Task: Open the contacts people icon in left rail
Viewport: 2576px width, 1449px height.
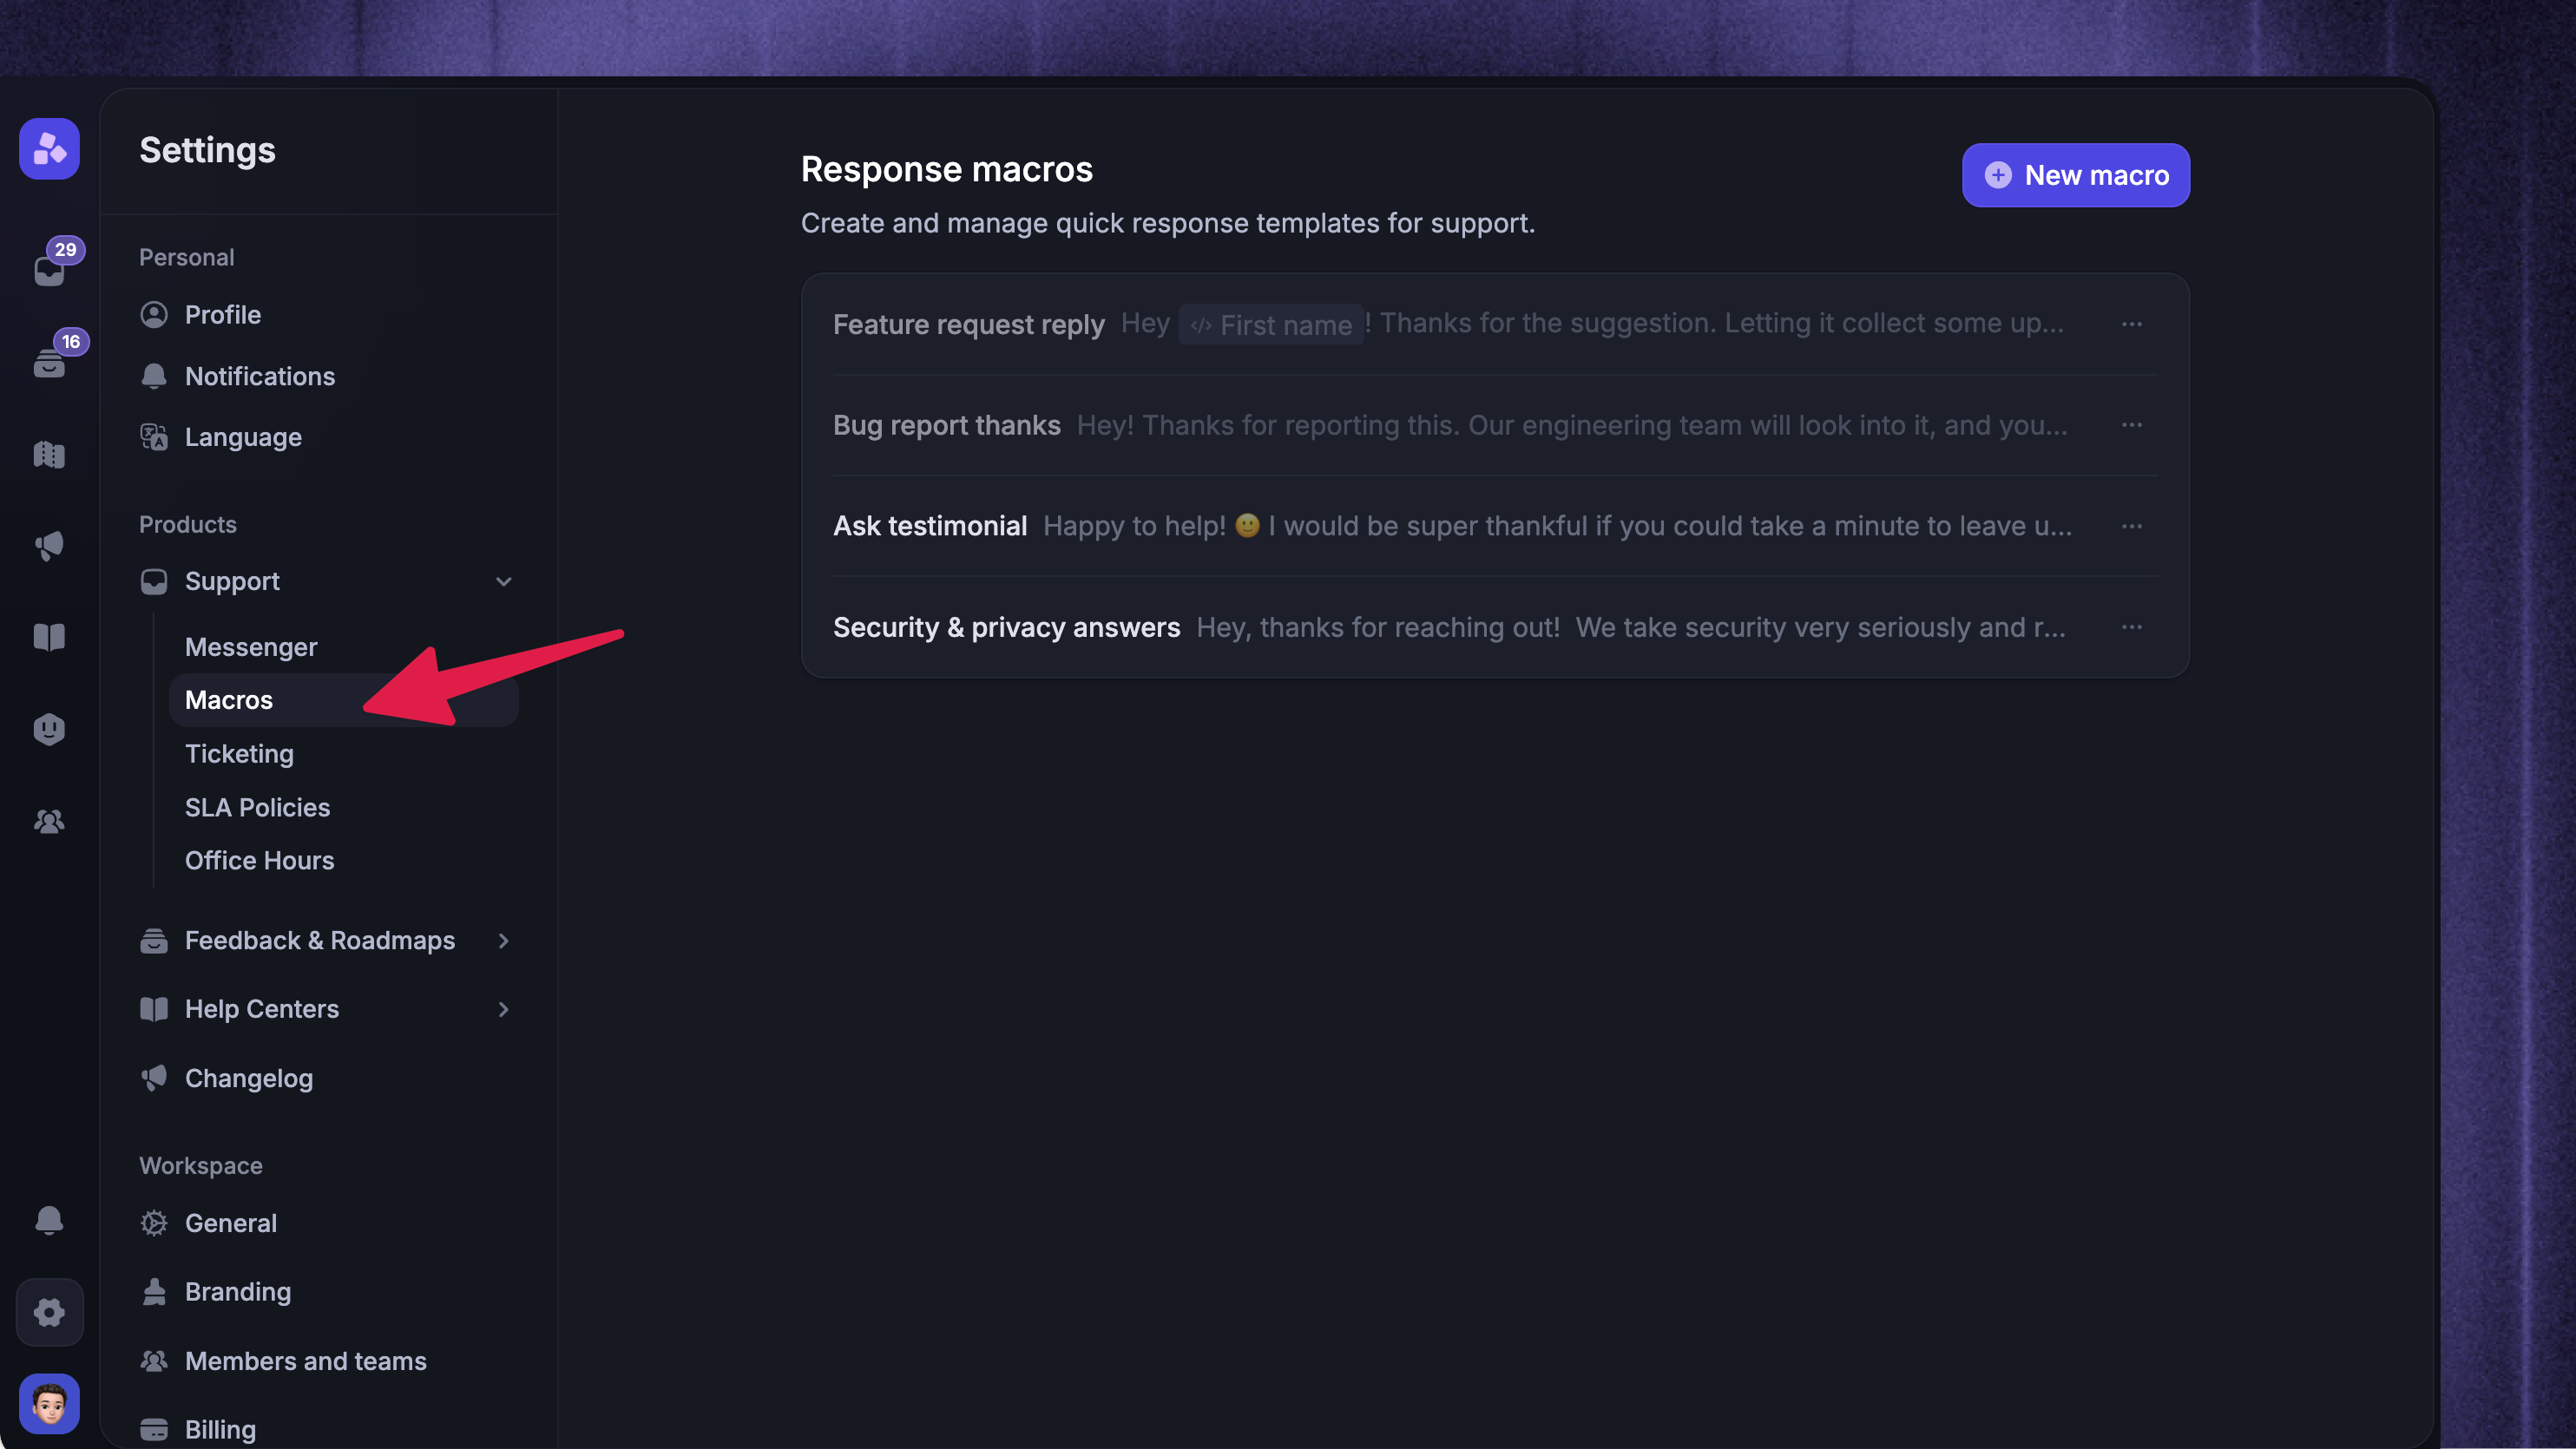Action: [49, 821]
